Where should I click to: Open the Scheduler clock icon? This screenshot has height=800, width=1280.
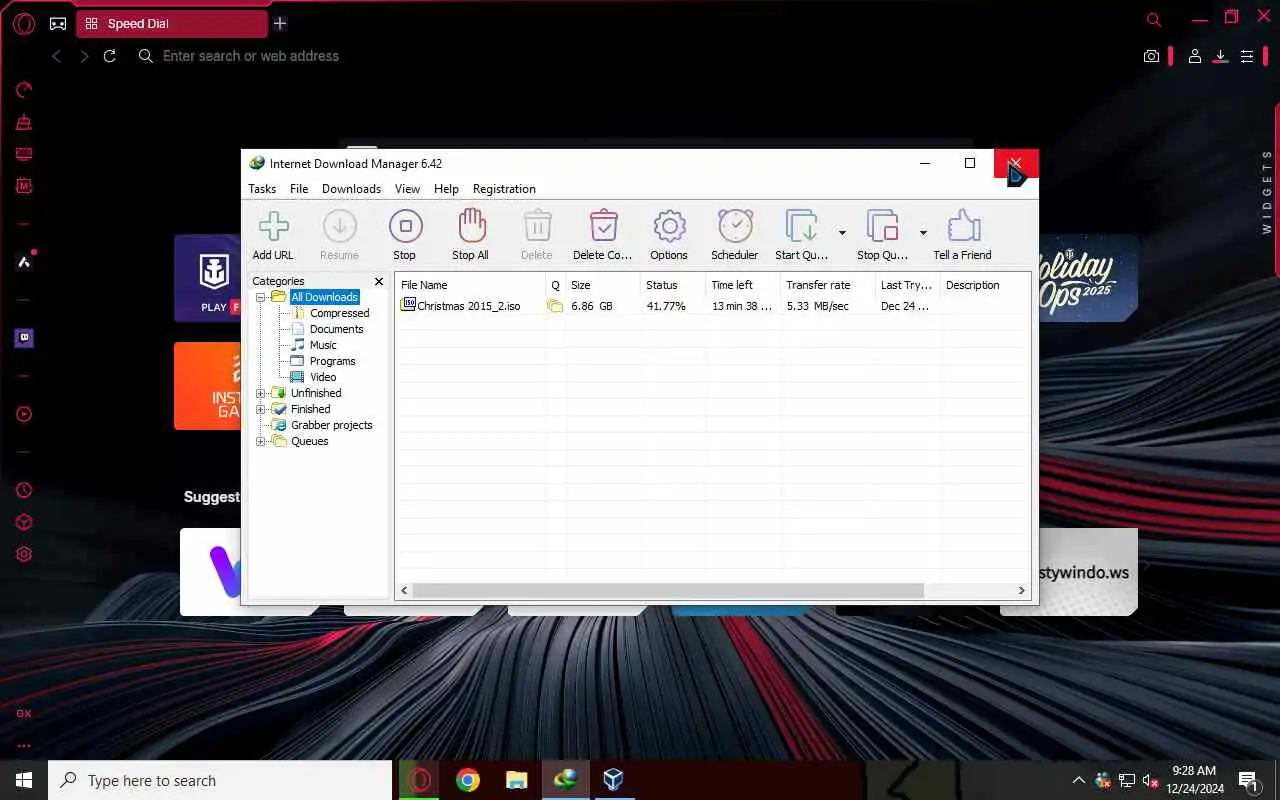pyautogui.click(x=735, y=227)
